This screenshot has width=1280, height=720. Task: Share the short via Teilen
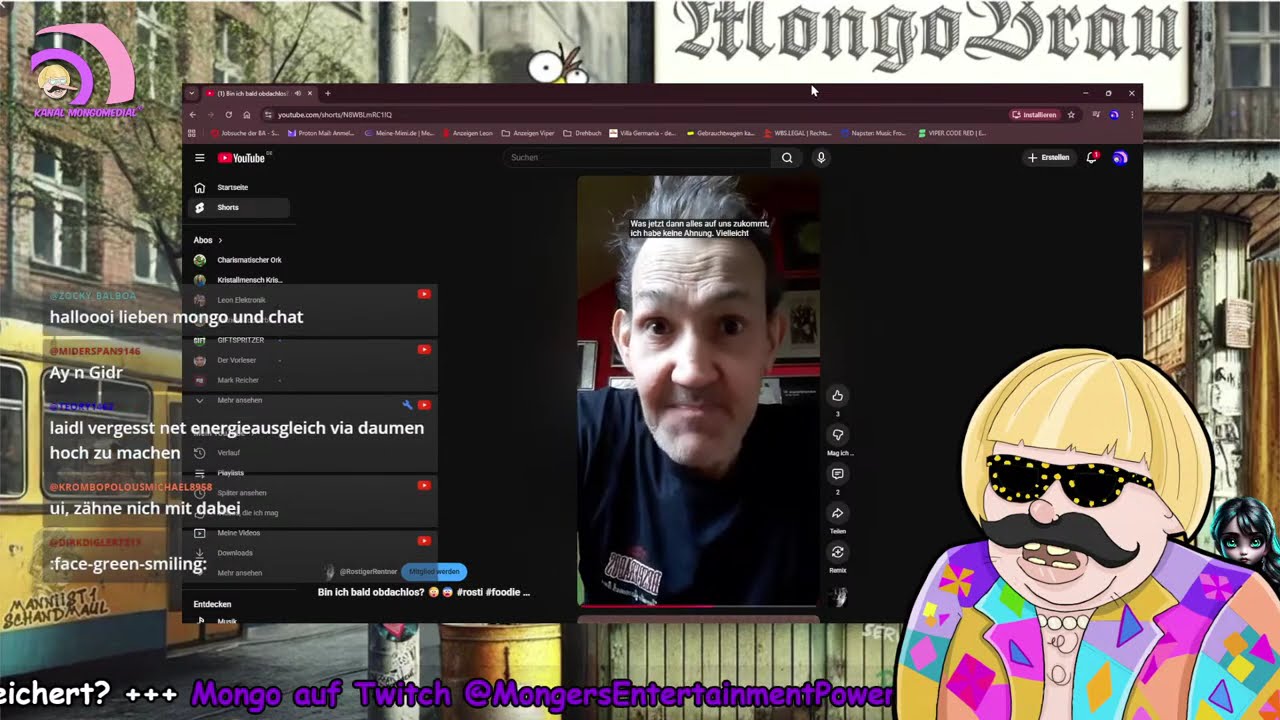pos(838,513)
